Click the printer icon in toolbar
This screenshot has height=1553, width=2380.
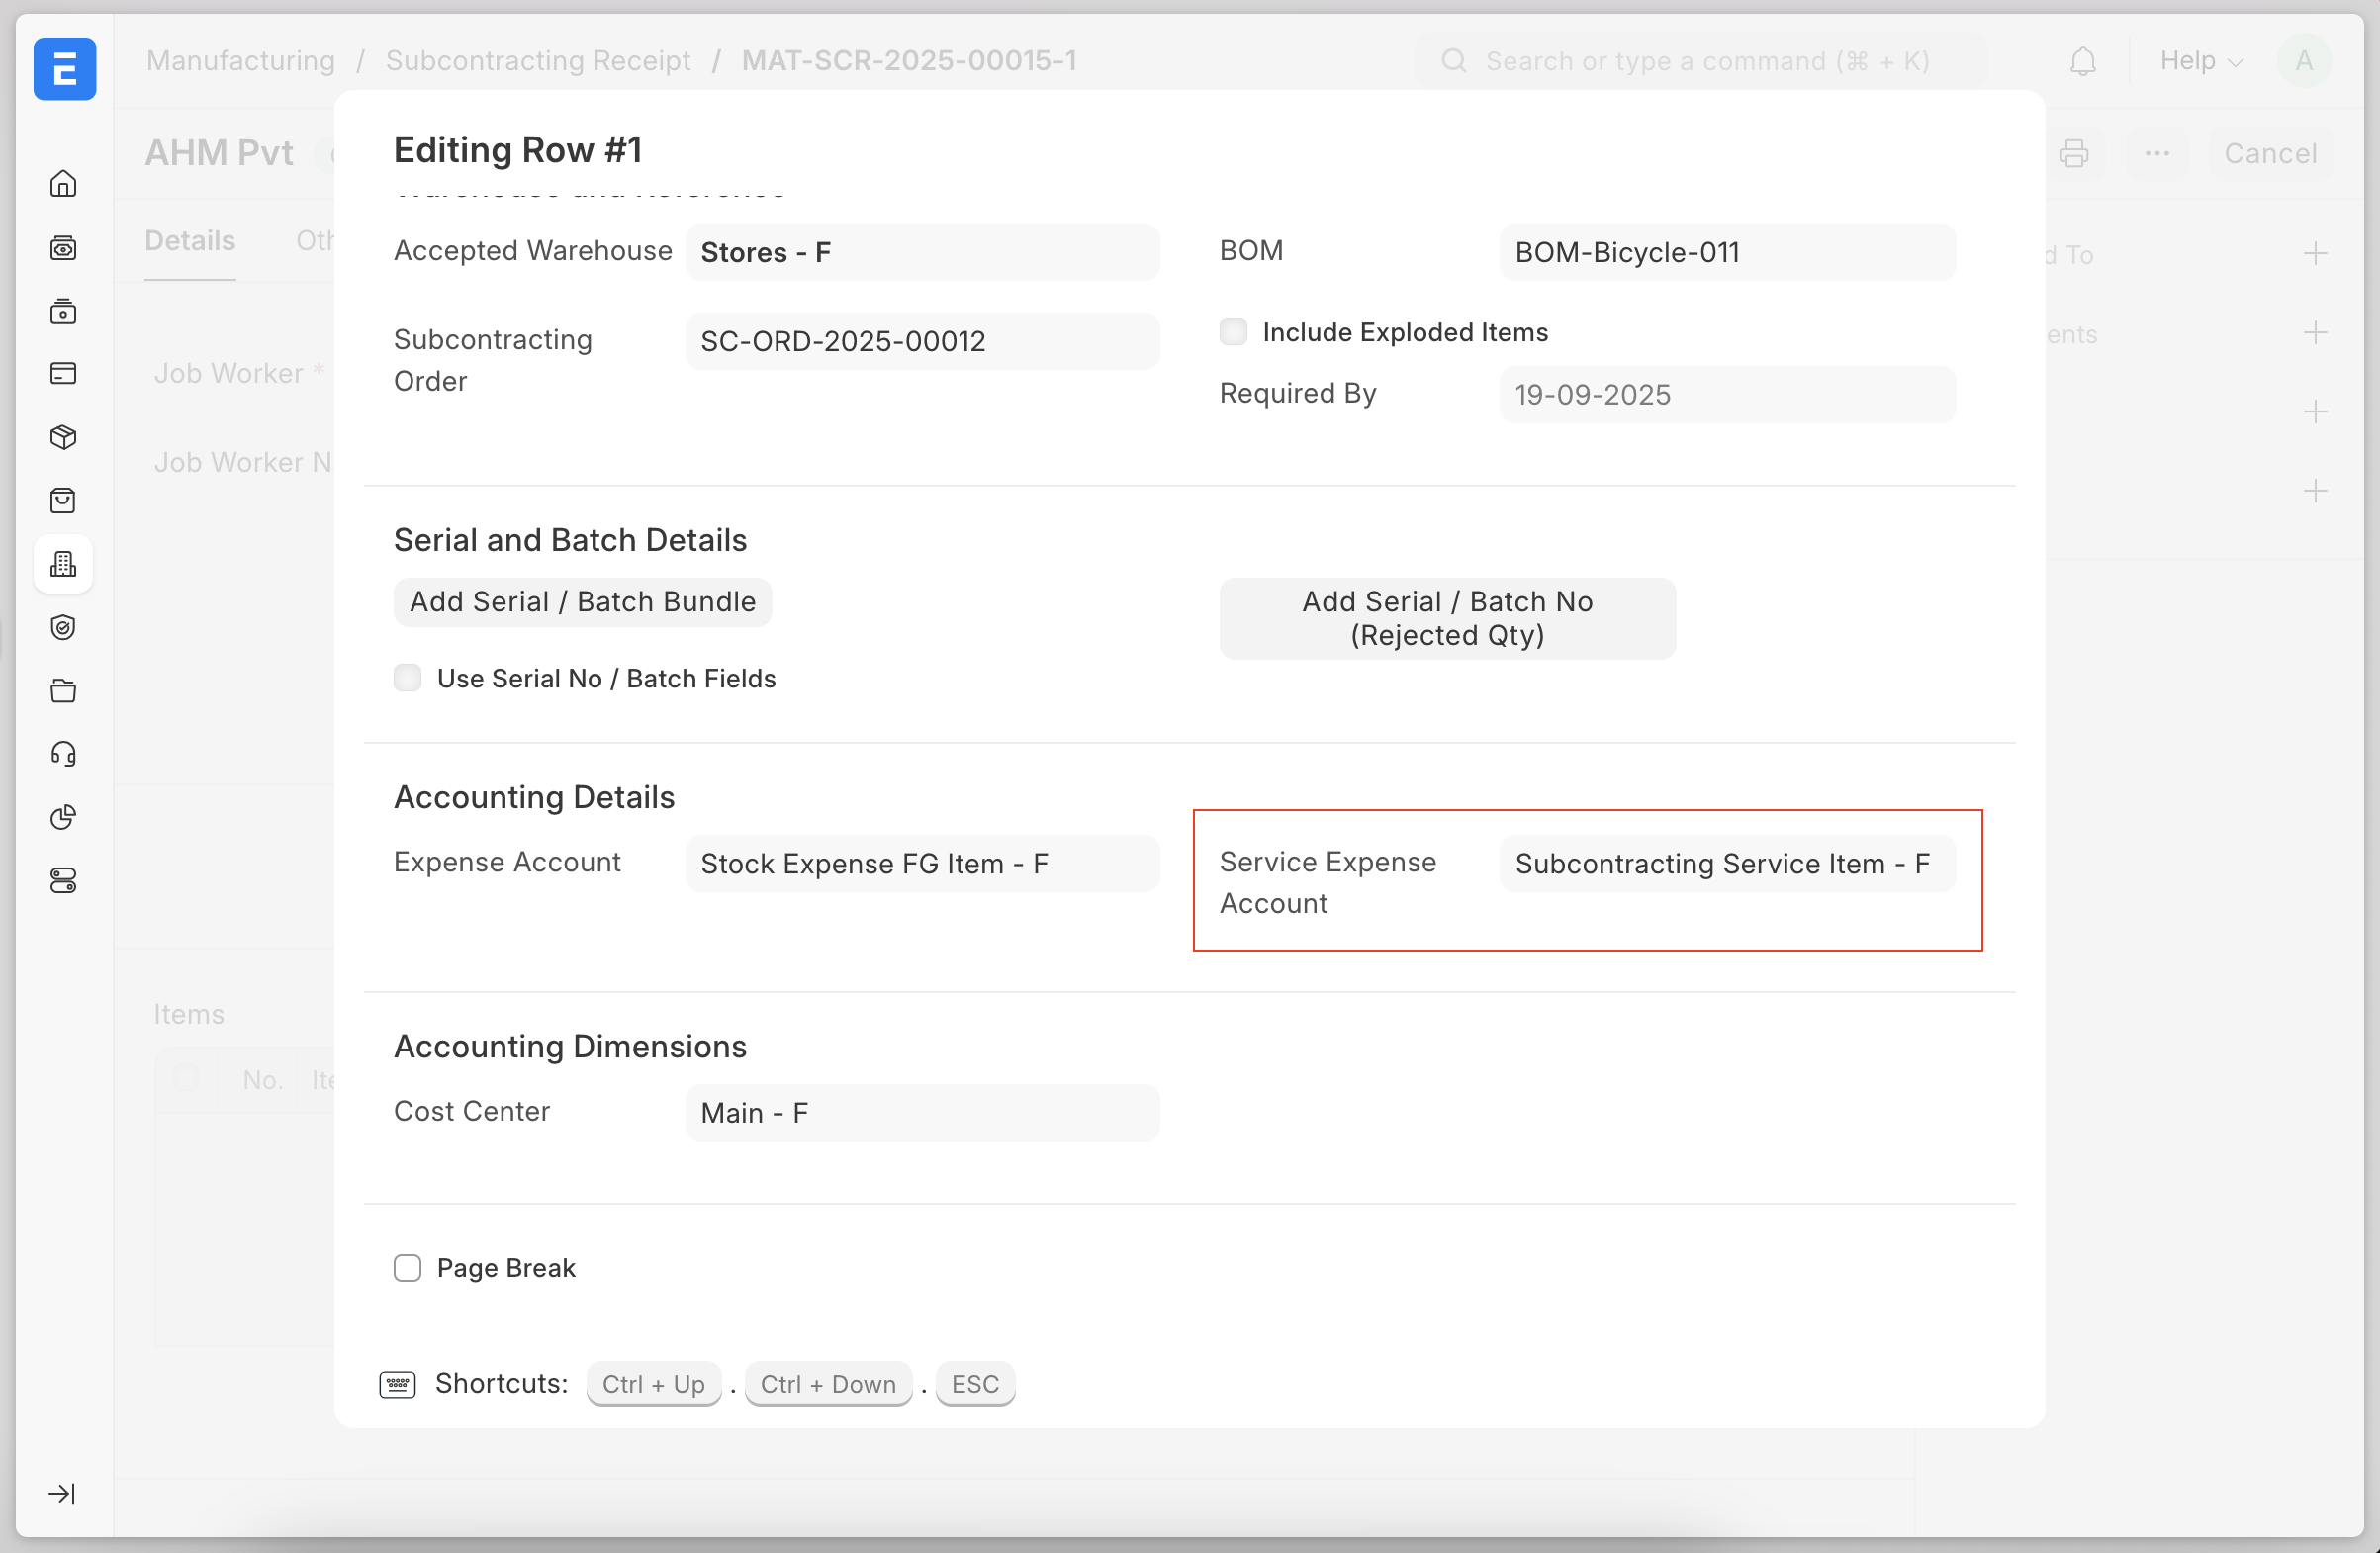pyautogui.click(x=2073, y=153)
